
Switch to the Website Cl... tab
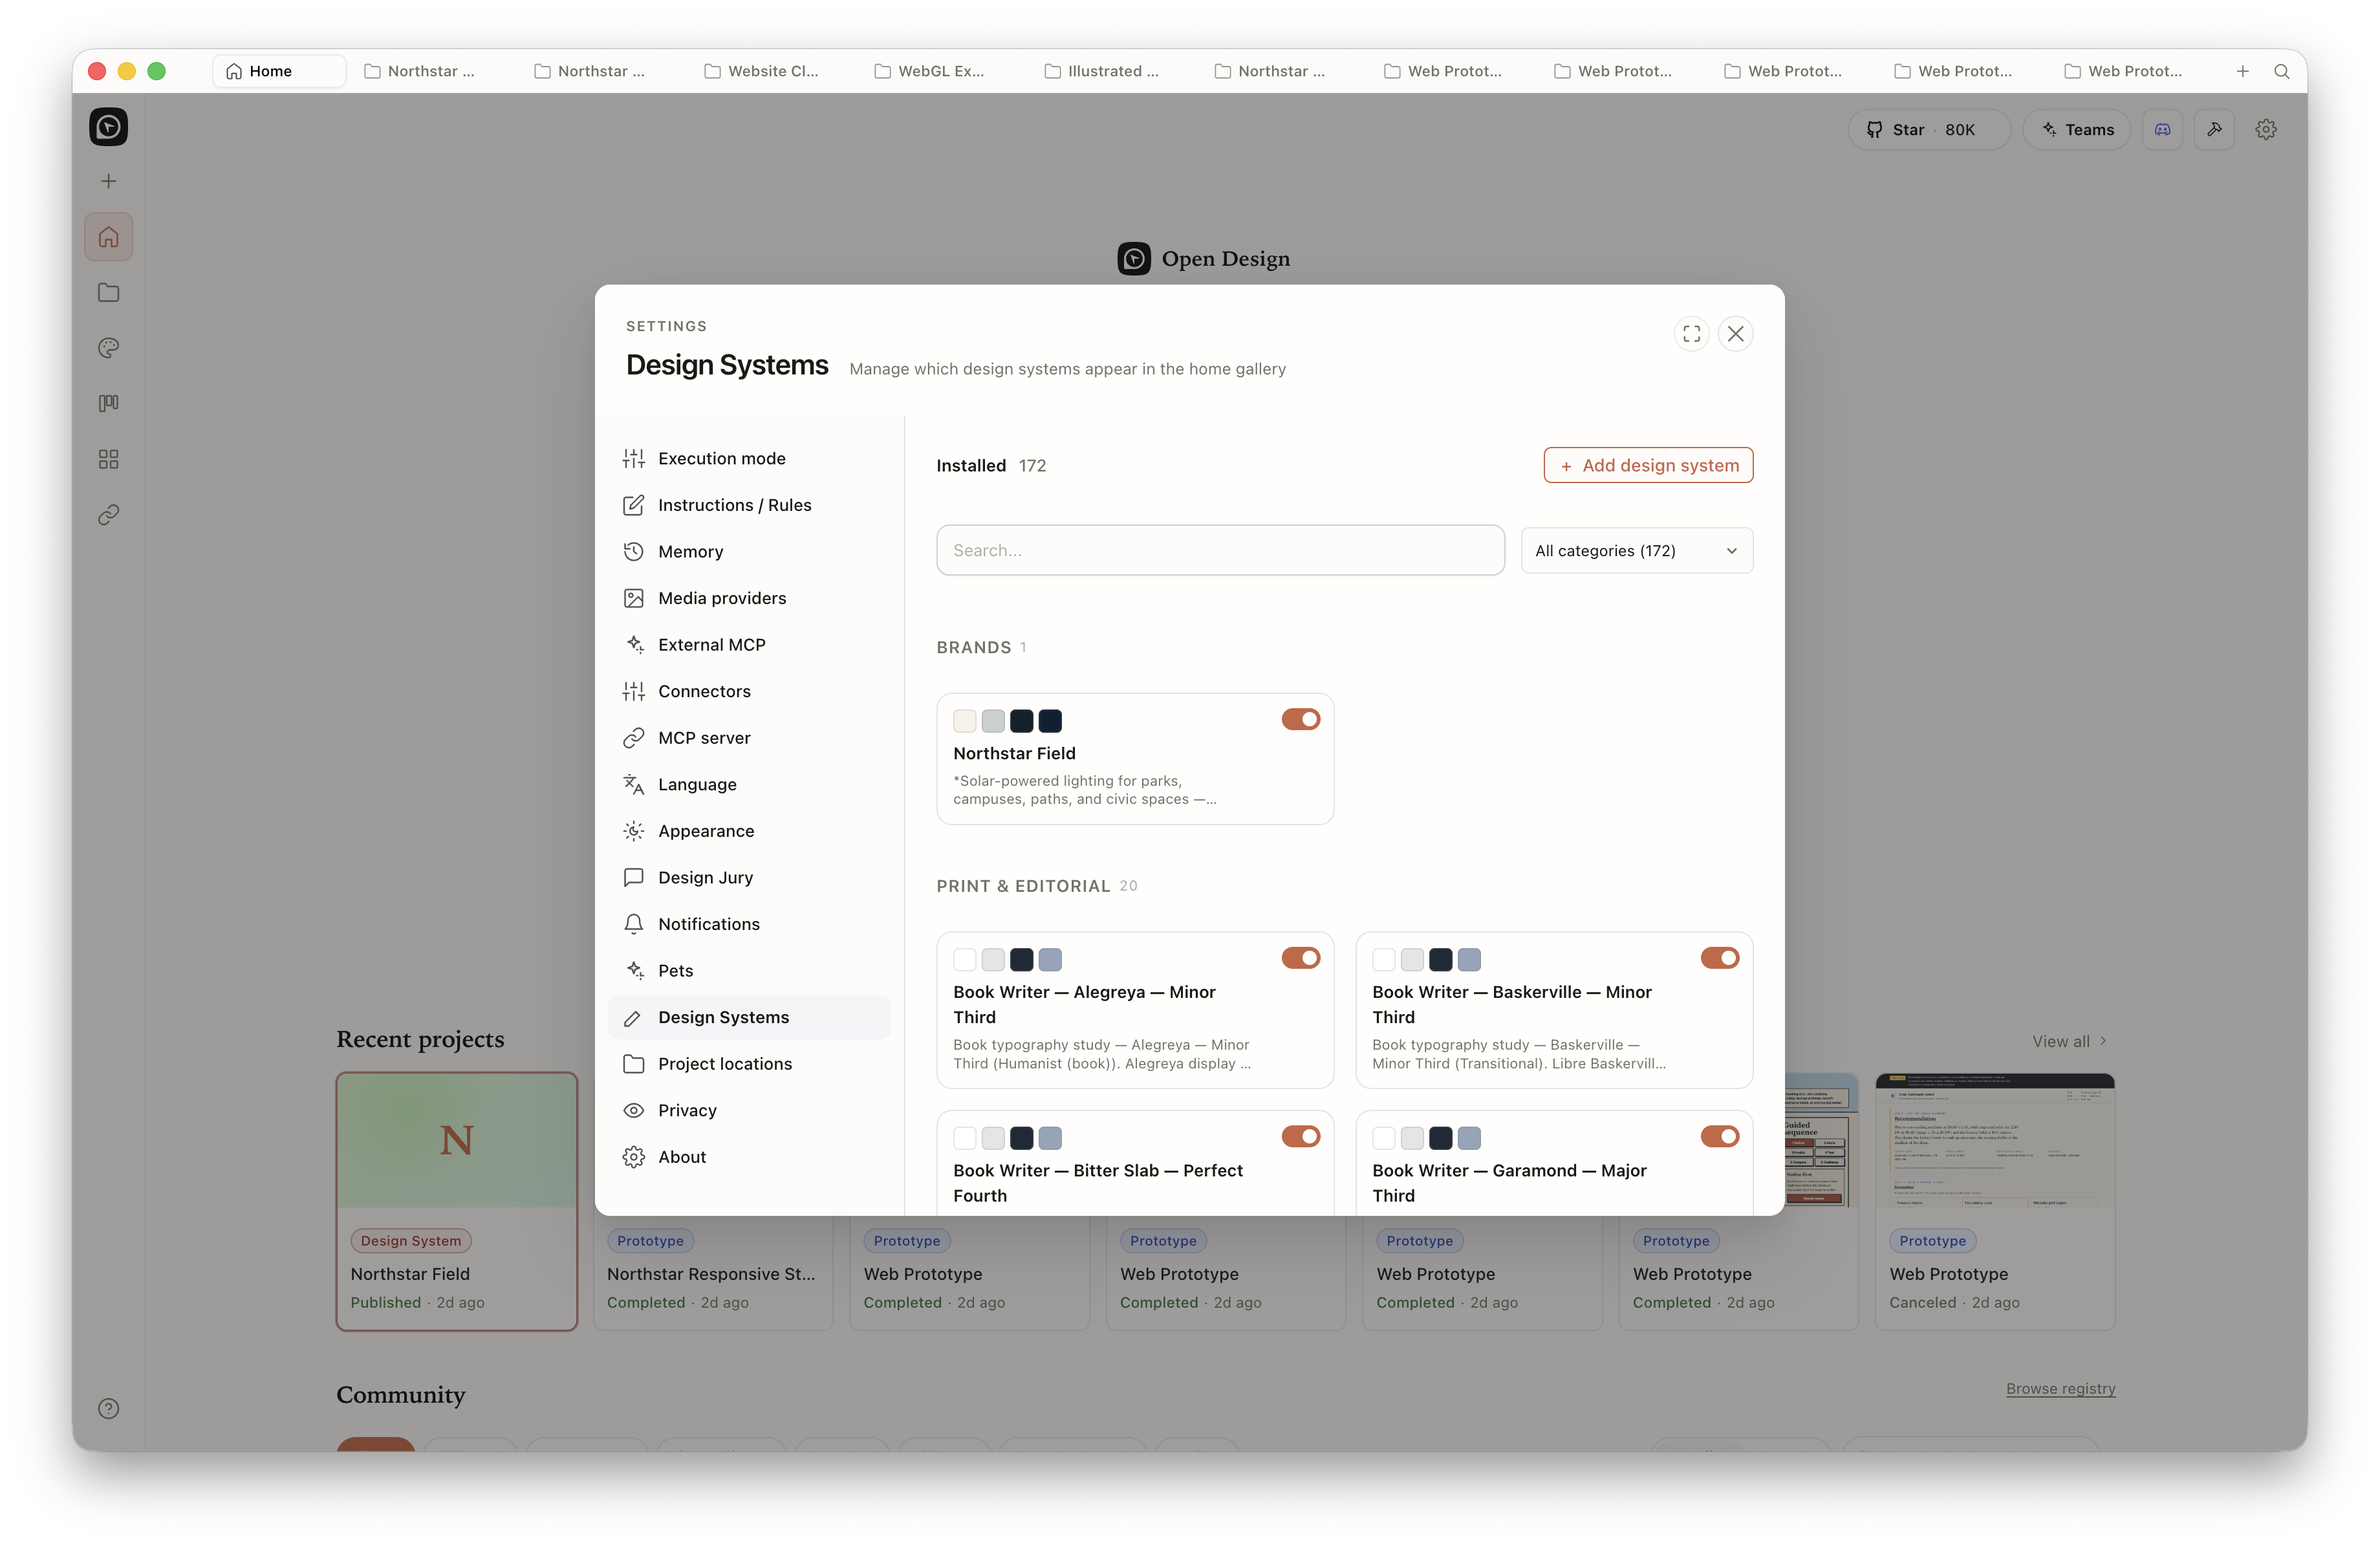coord(763,71)
